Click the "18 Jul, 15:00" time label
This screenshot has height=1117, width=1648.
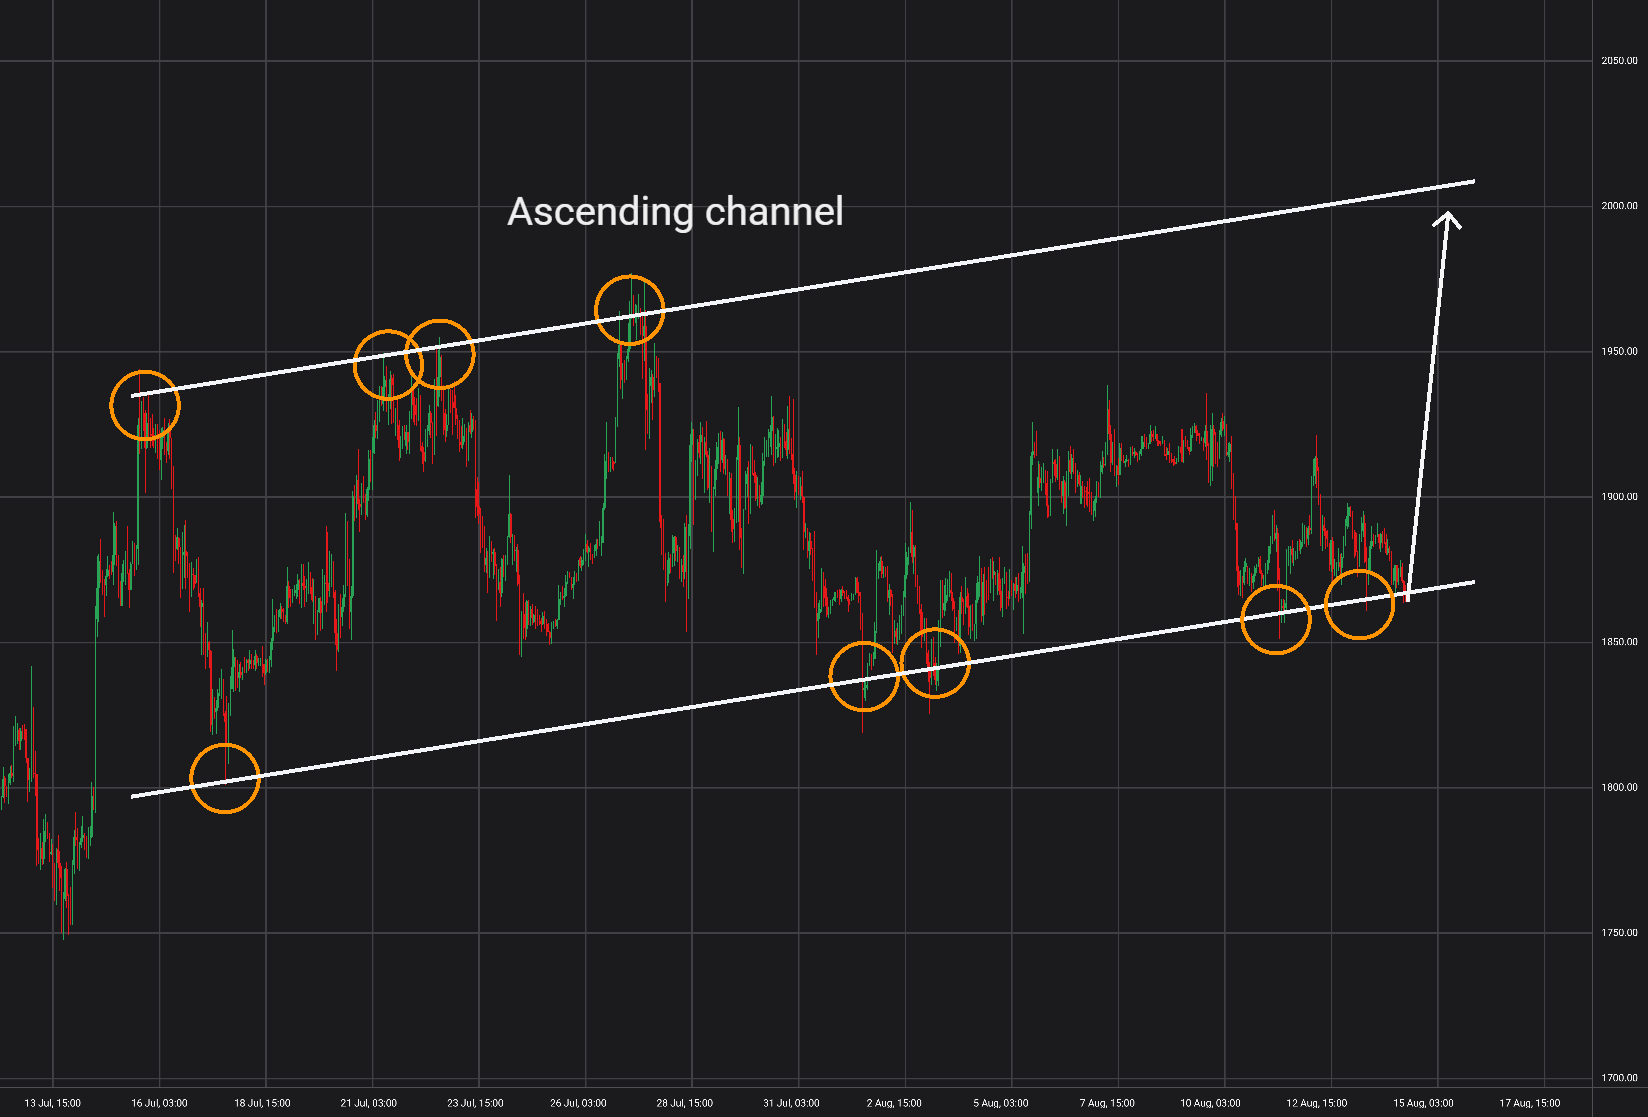click(263, 1103)
